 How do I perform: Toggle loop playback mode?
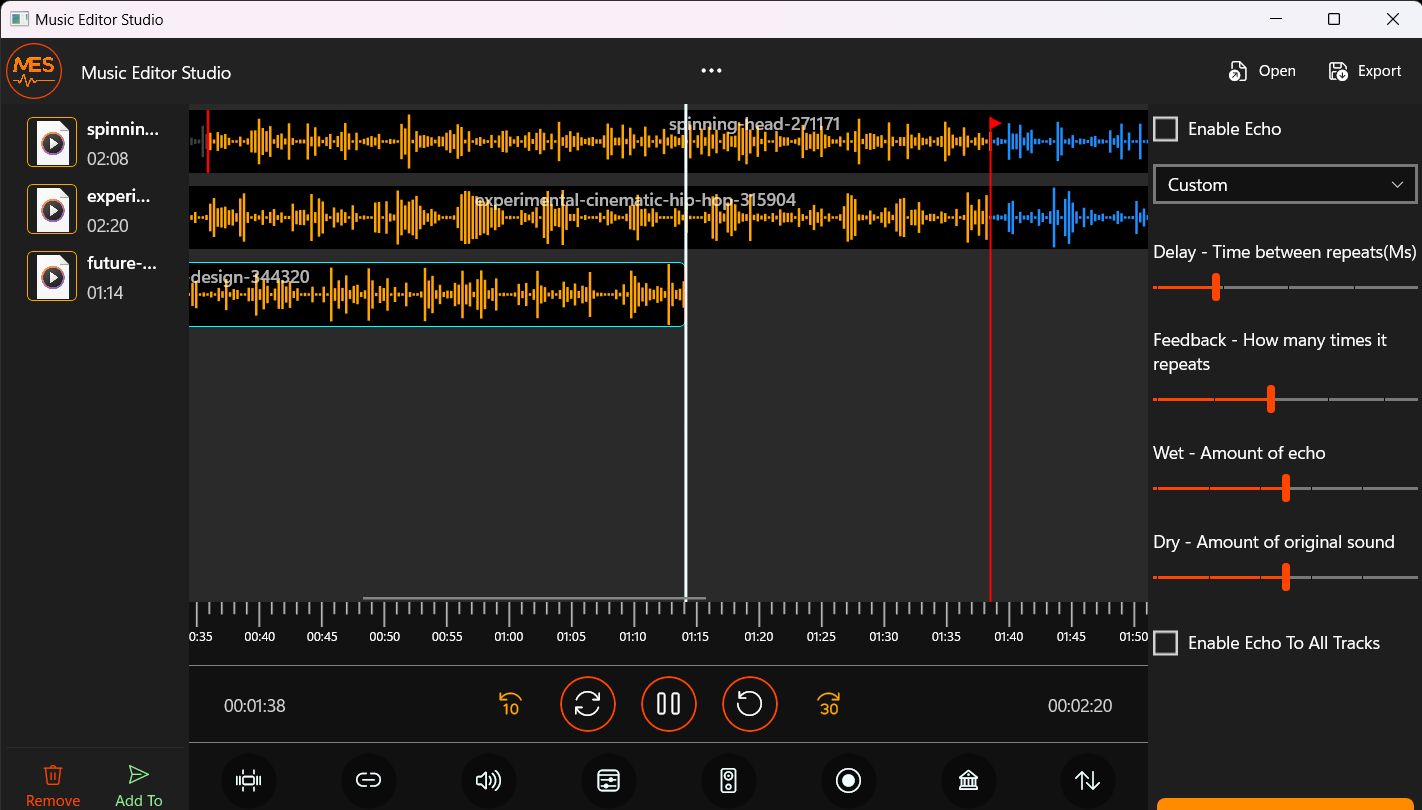pos(588,704)
